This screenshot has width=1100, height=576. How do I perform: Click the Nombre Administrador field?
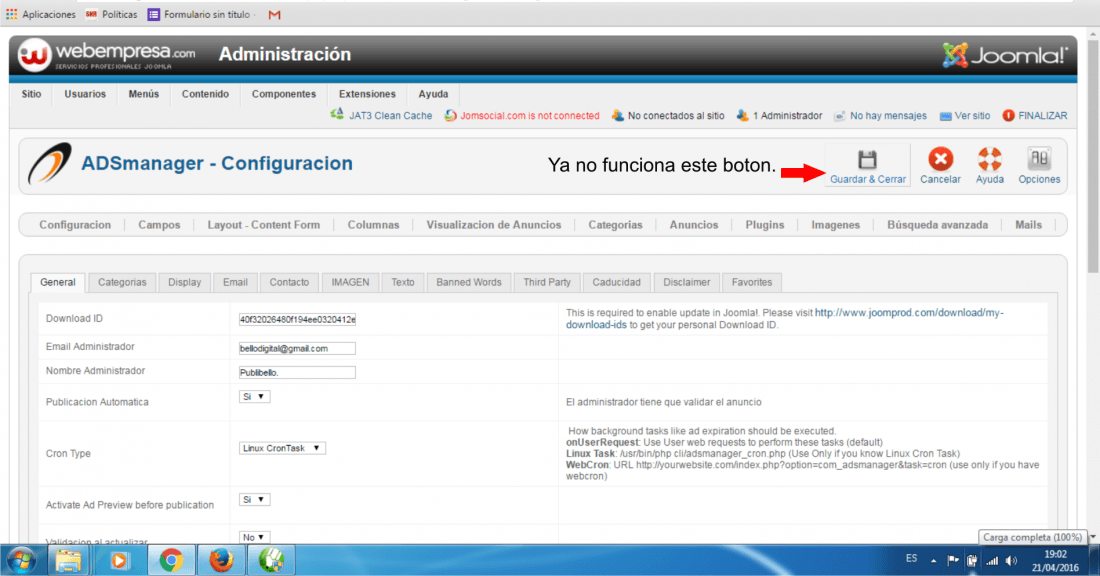297,373
